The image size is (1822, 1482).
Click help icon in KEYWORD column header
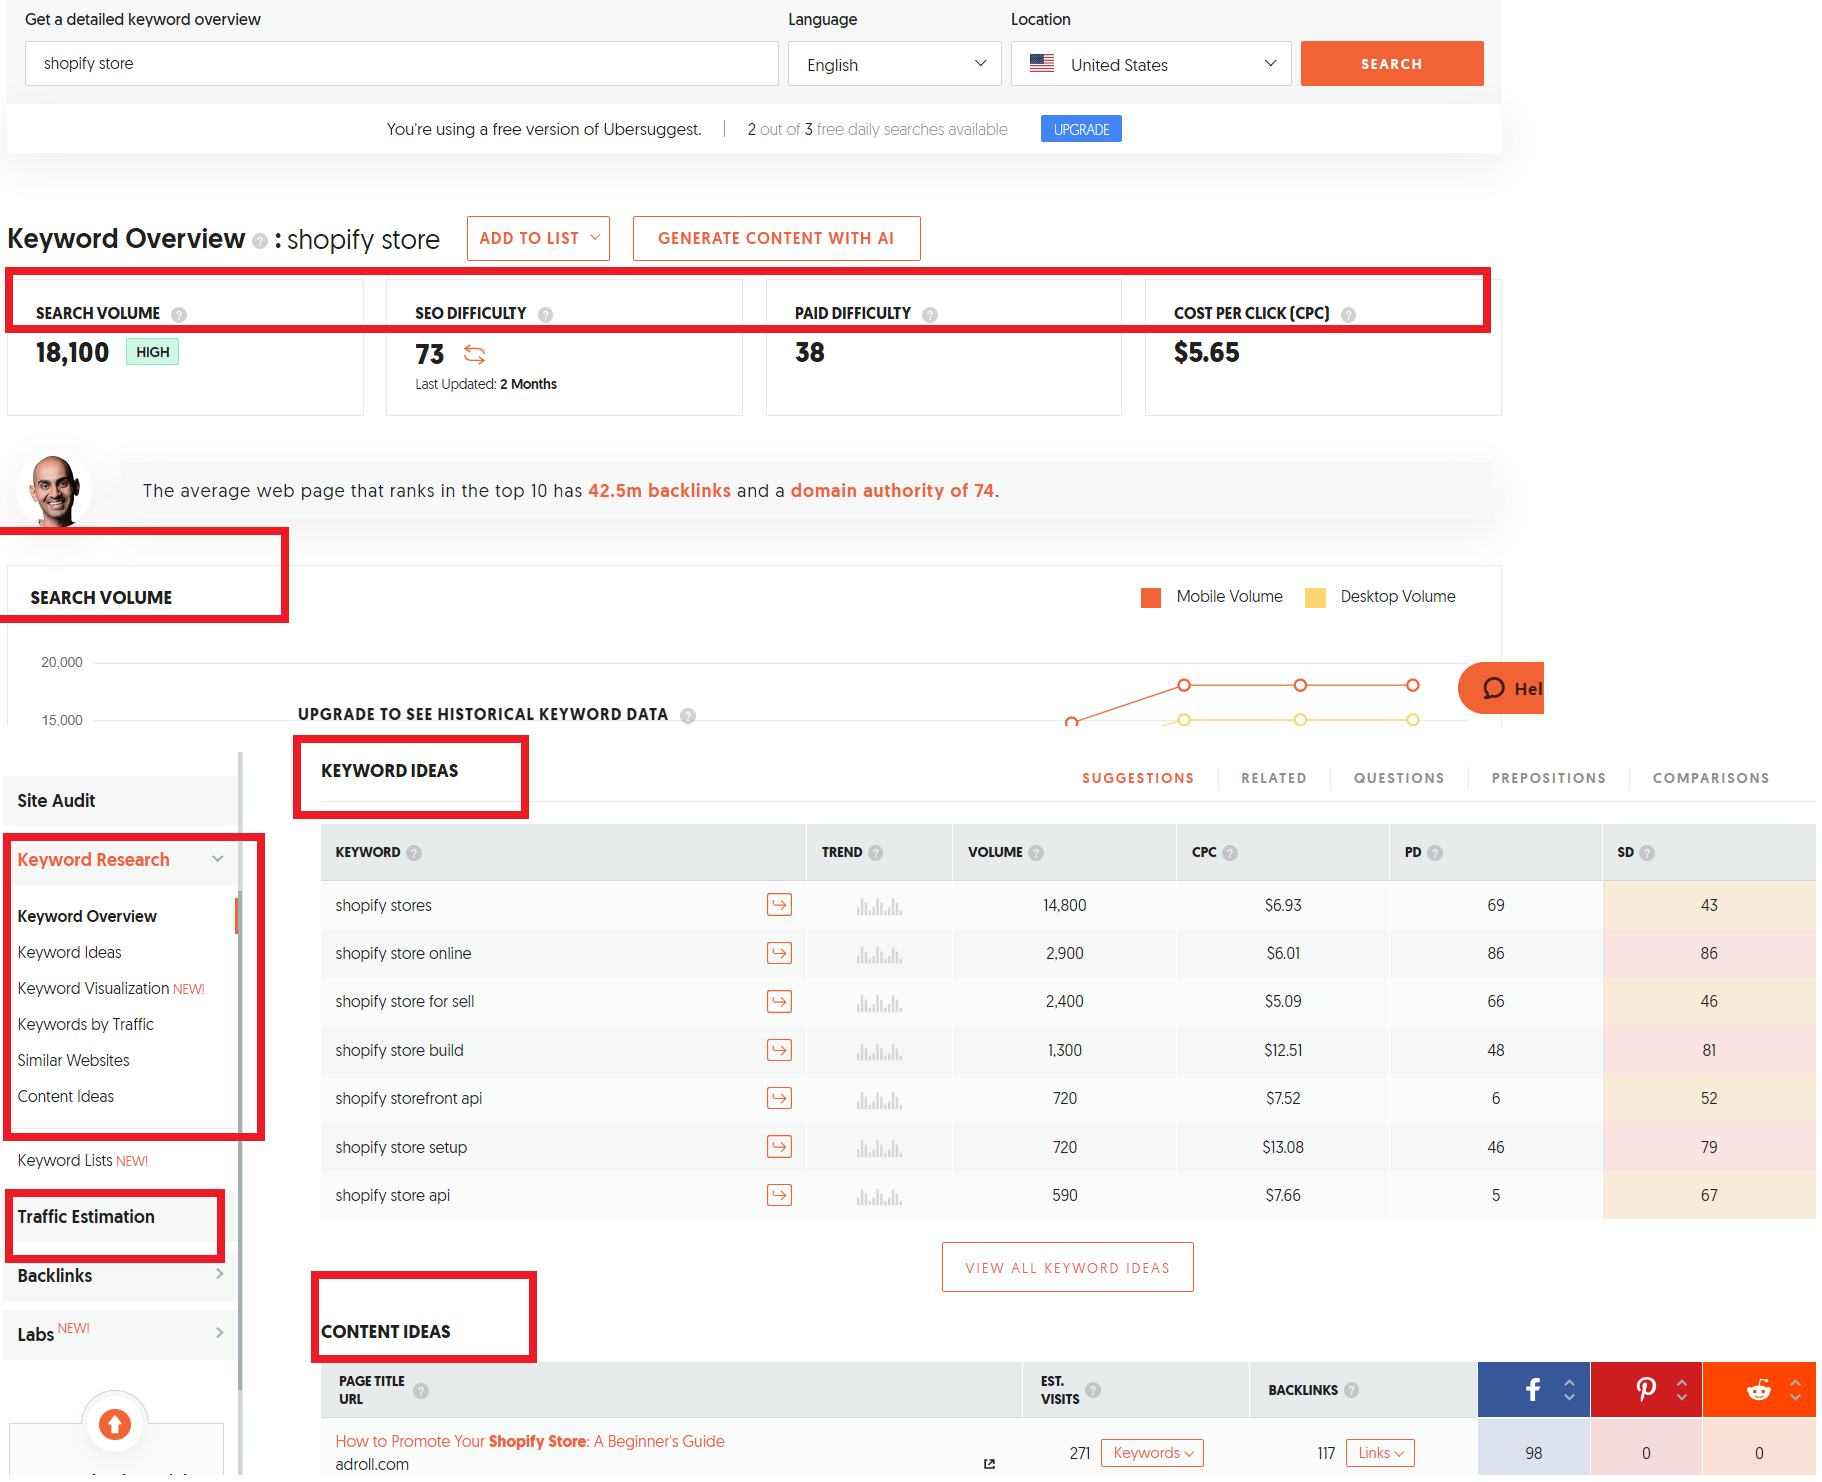tap(414, 853)
